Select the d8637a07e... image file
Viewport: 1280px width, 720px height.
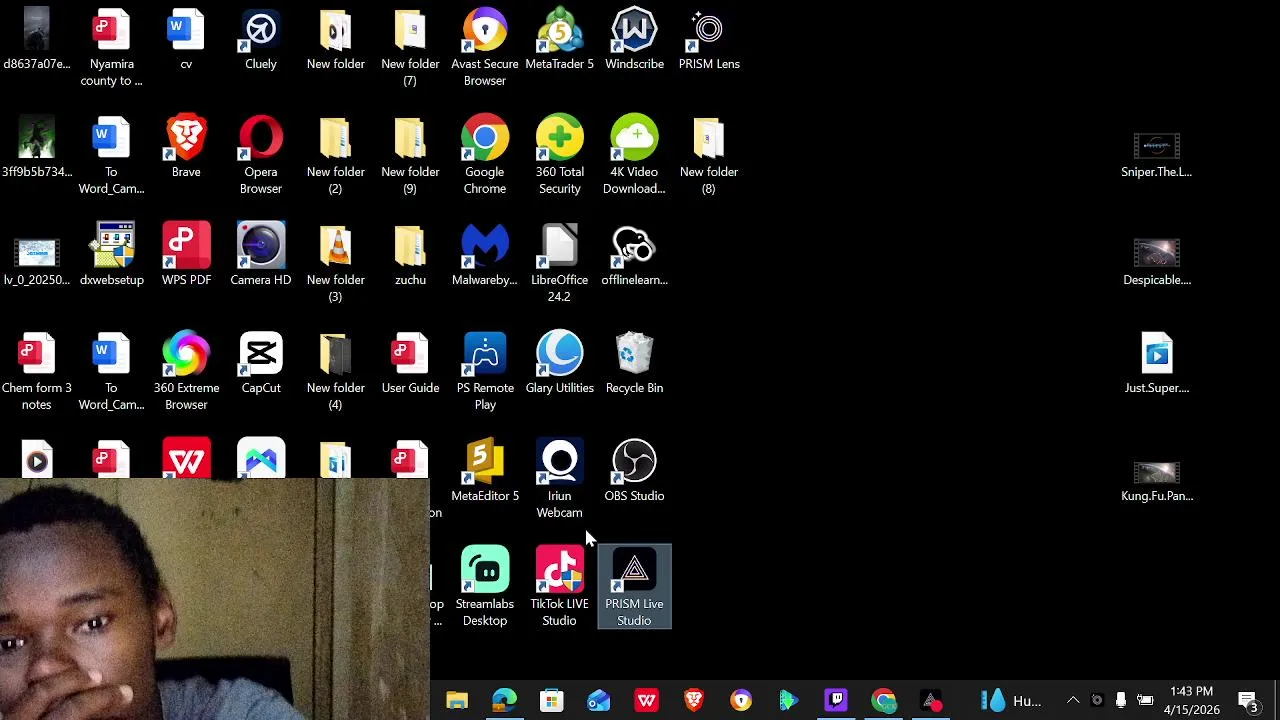click(x=37, y=40)
